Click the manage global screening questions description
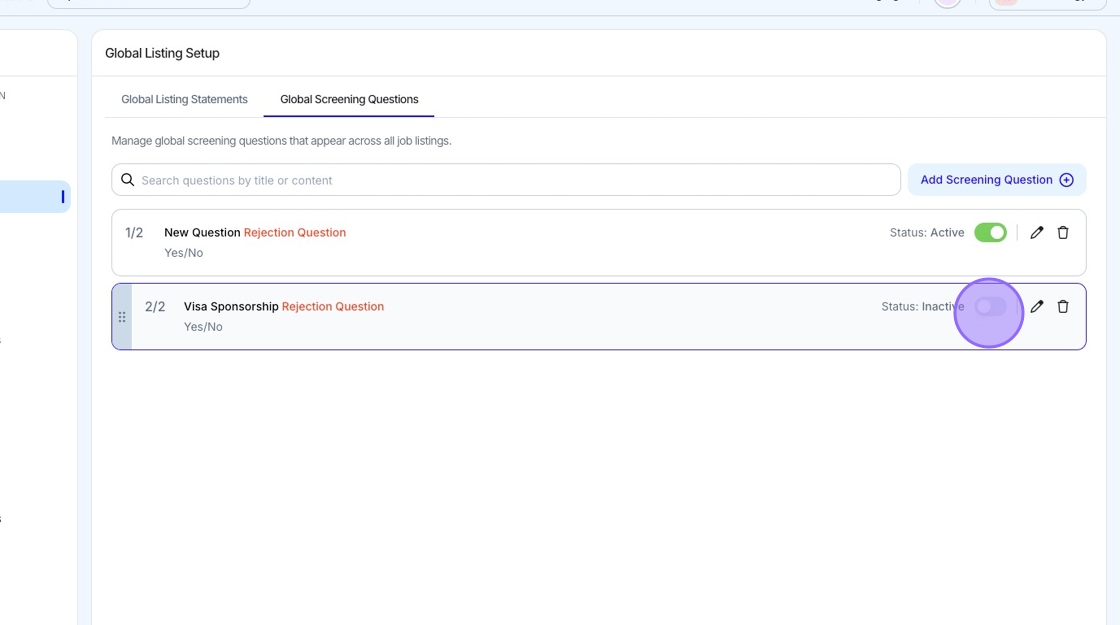1120x625 pixels. [281, 141]
